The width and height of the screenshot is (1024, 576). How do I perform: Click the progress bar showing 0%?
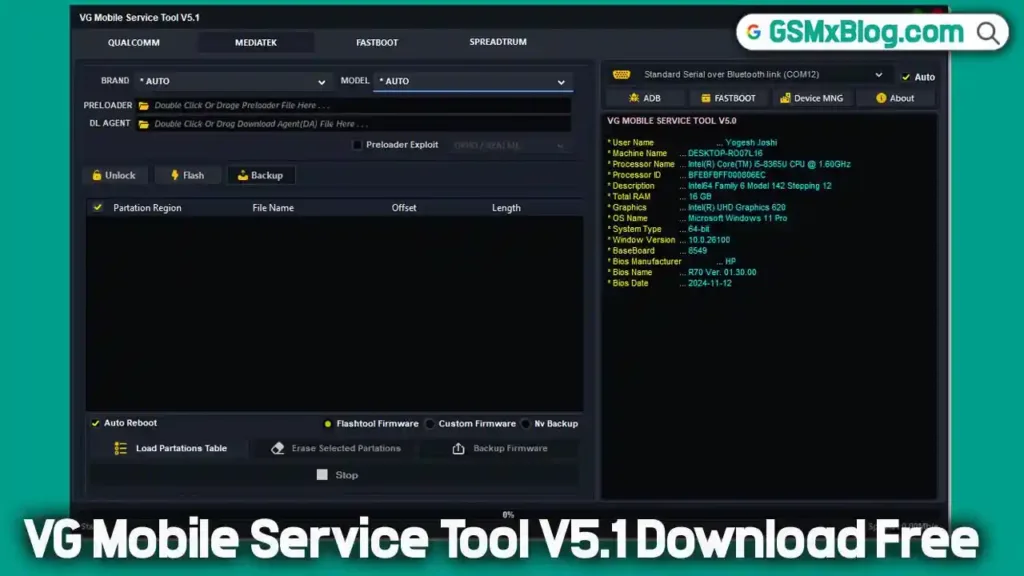(x=508, y=515)
